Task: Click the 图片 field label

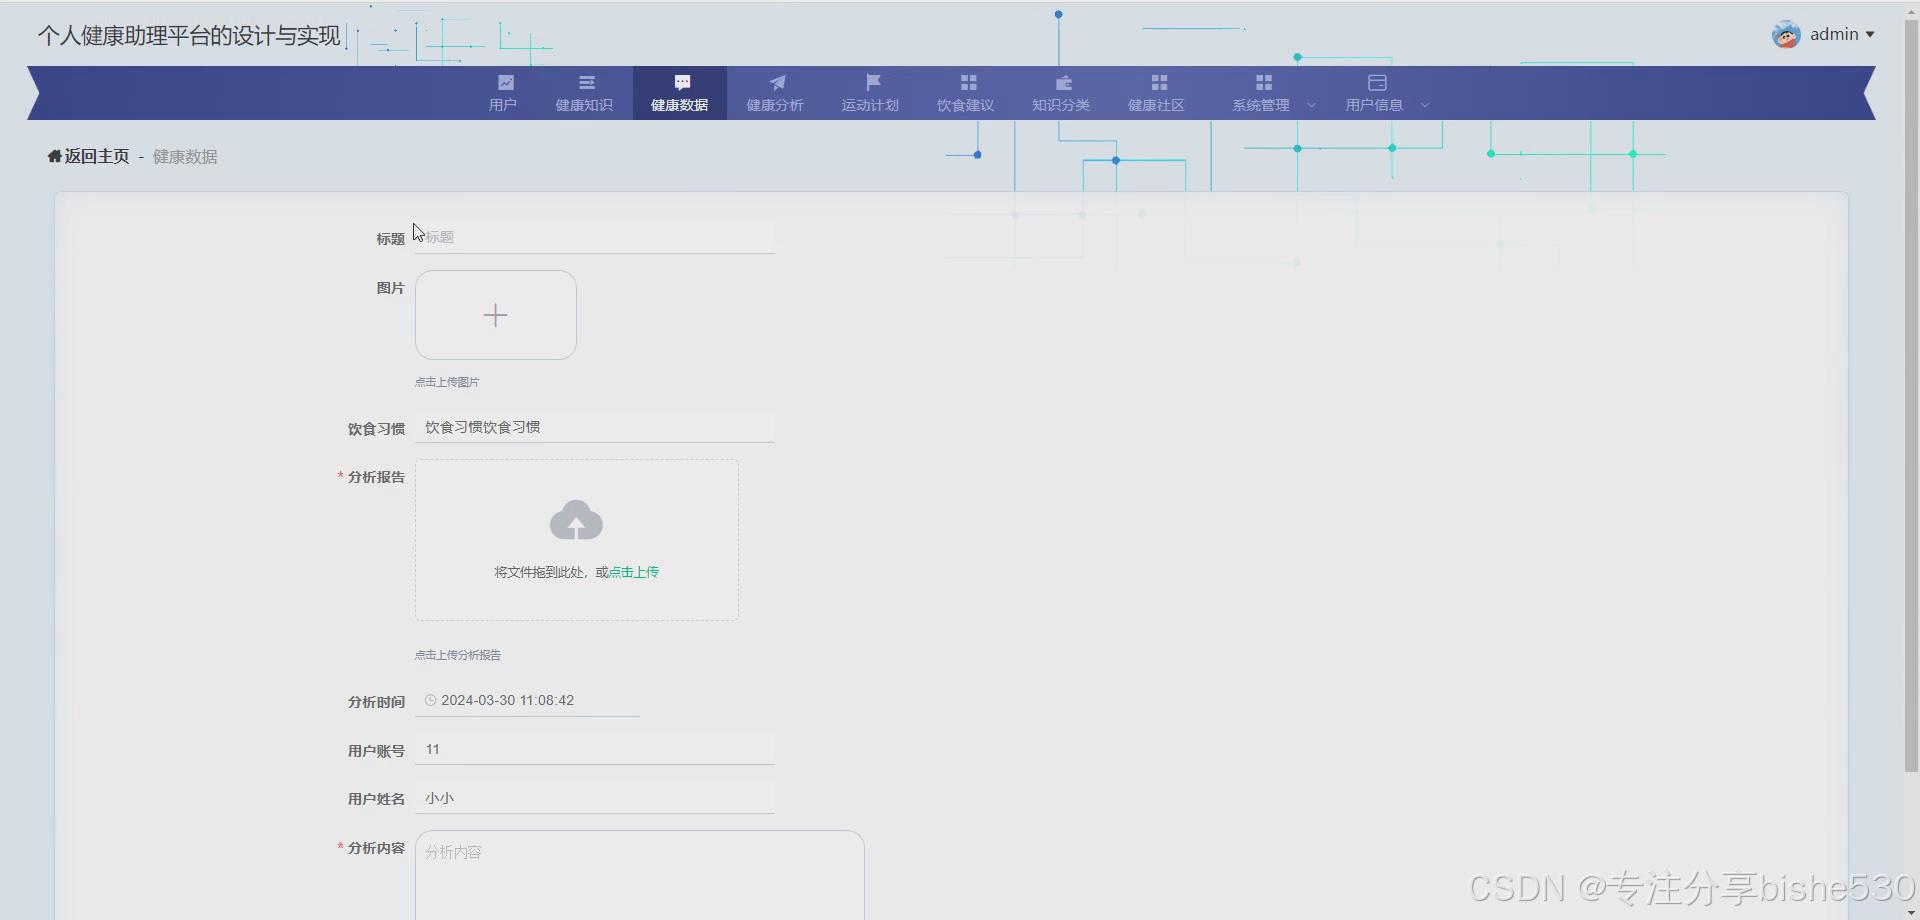Action: click(390, 288)
